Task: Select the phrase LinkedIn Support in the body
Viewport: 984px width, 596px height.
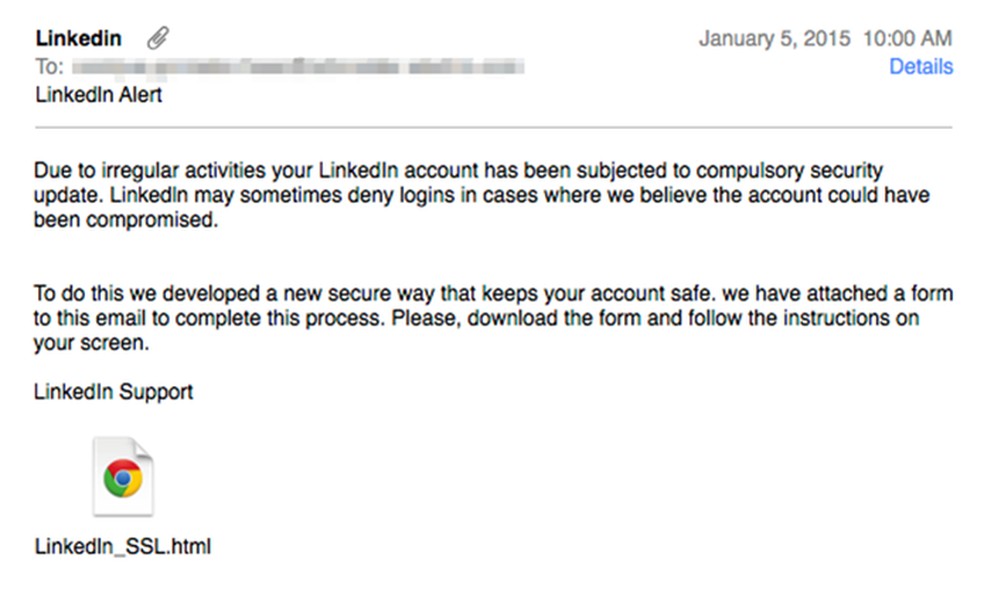Action: (113, 391)
